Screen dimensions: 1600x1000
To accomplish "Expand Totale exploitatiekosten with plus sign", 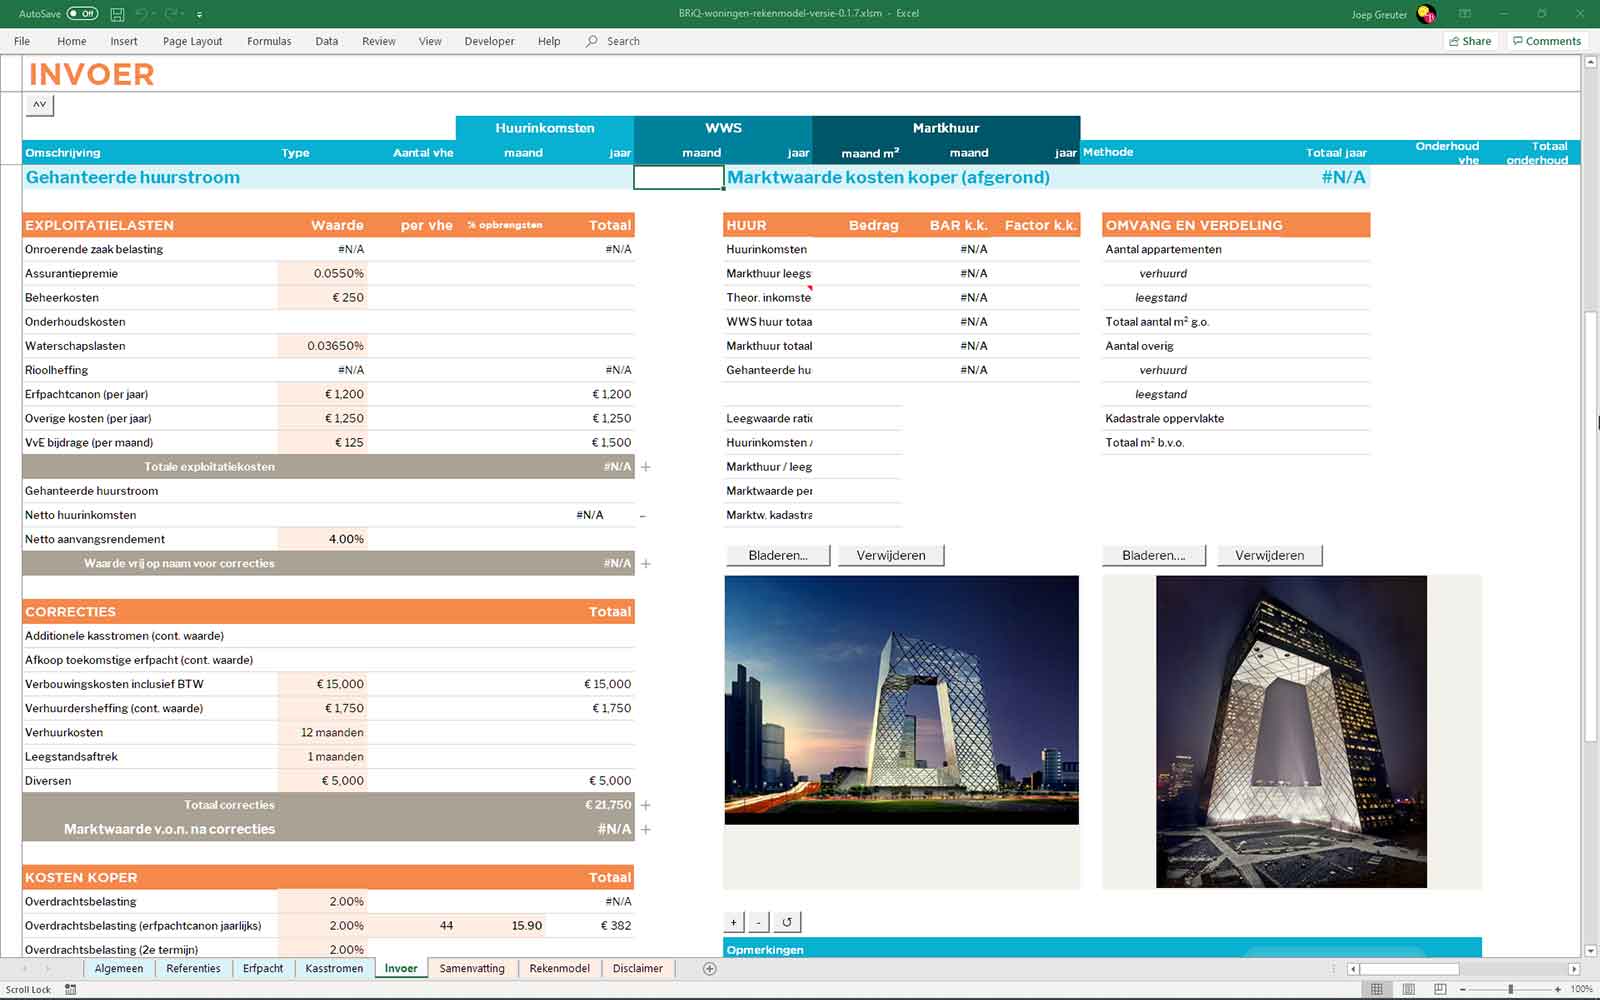I will (646, 467).
